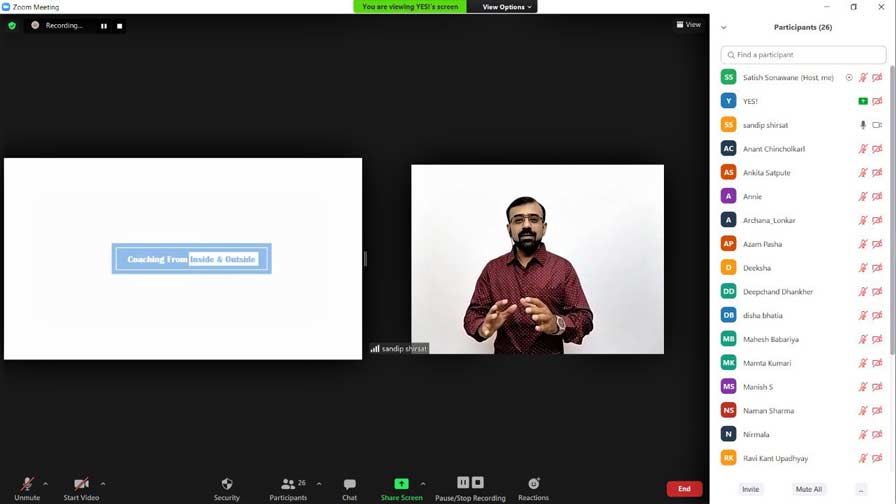Click the 'You are viewing YES!'s screen' banner
Image resolution: width=896 pixels, height=504 pixels.
[x=410, y=7]
